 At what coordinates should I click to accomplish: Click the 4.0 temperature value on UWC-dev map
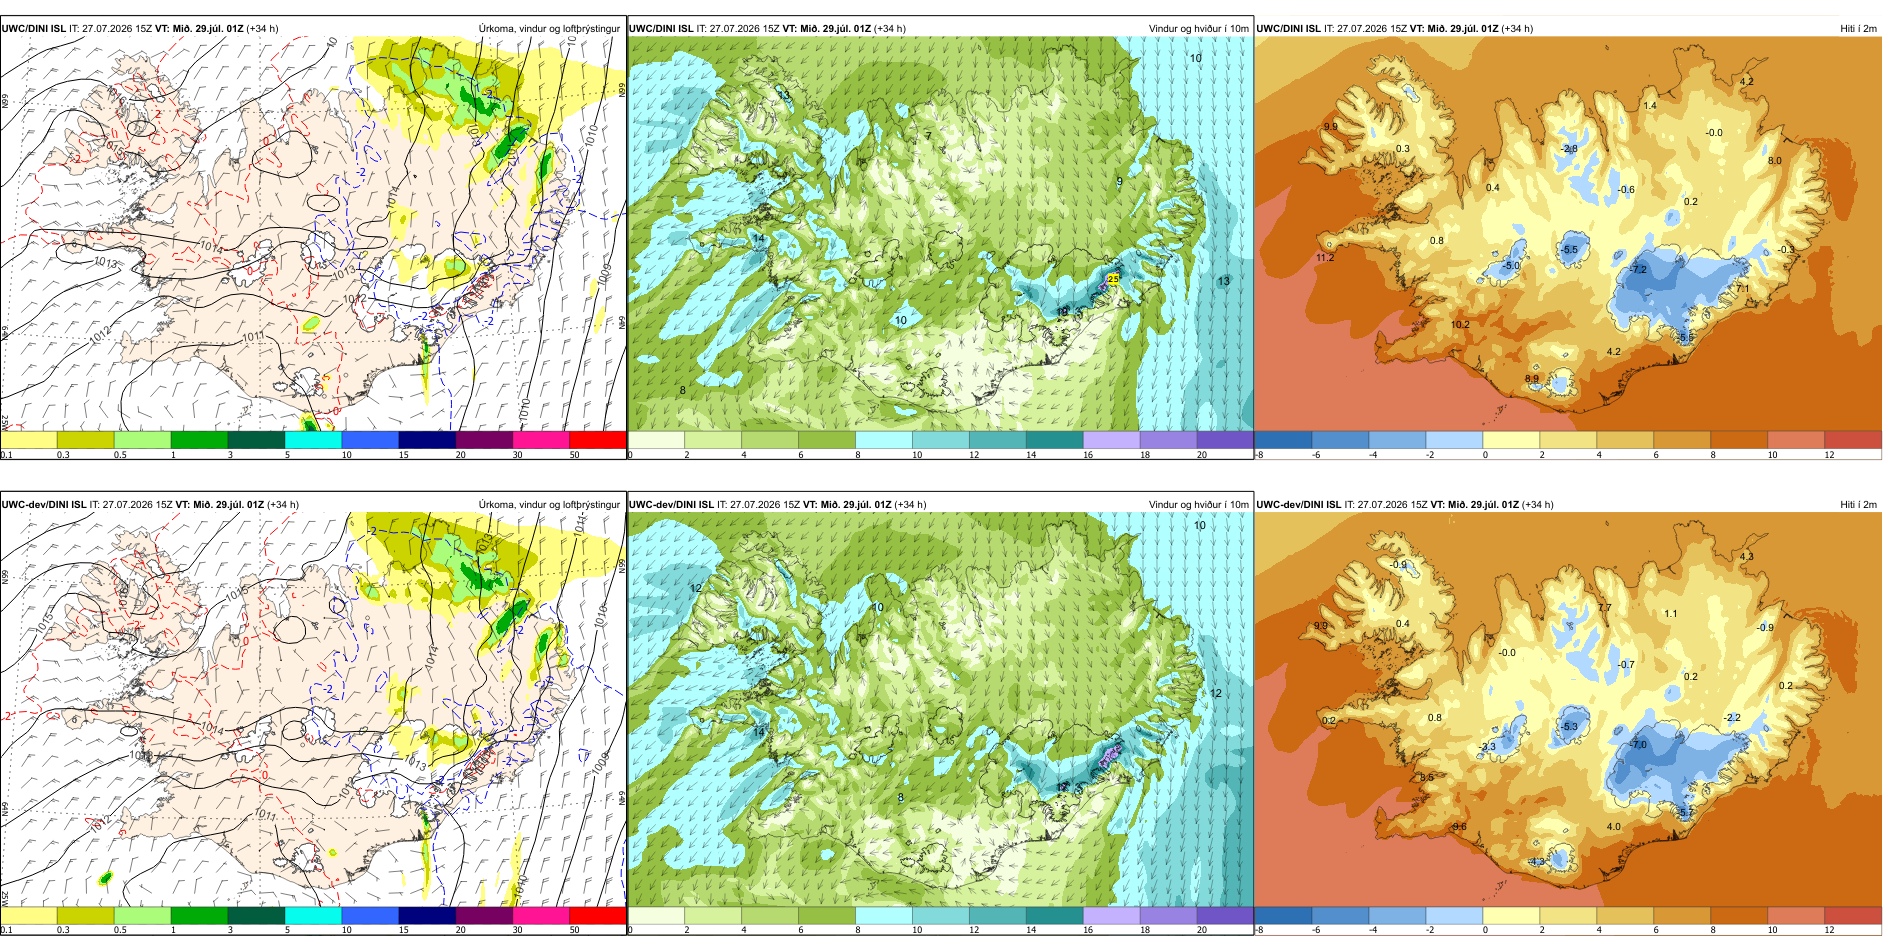tap(1614, 827)
